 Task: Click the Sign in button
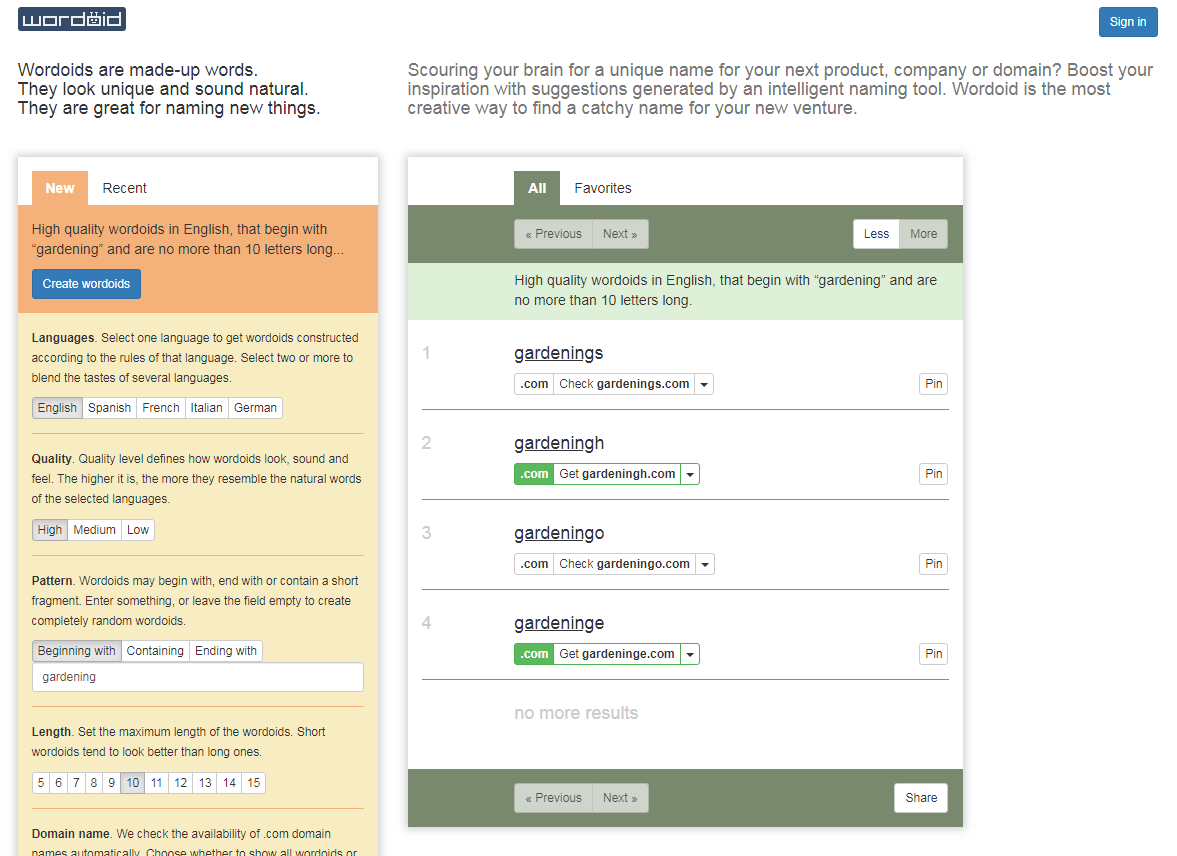[x=1128, y=21]
